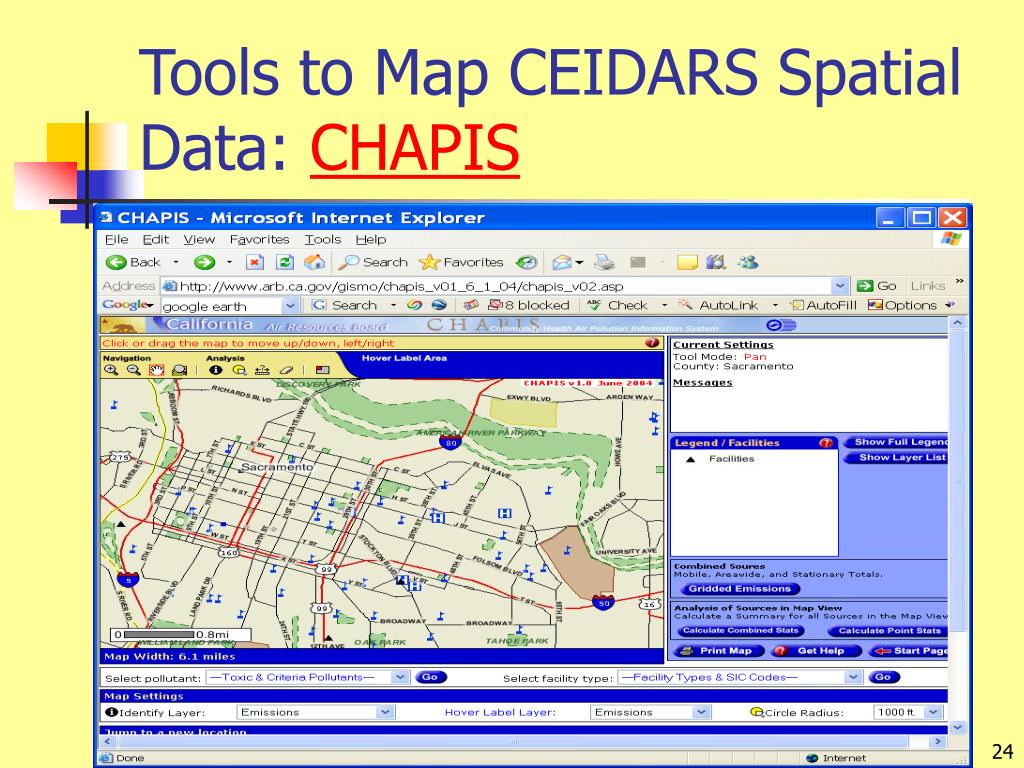
Task: Activate the Pan hand tool
Action: click(x=157, y=370)
